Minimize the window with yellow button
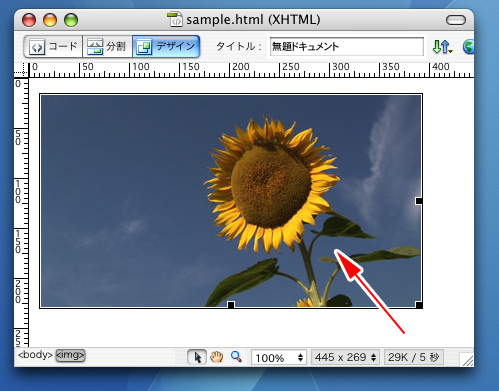This screenshot has height=391, width=499. pyautogui.click(x=50, y=20)
